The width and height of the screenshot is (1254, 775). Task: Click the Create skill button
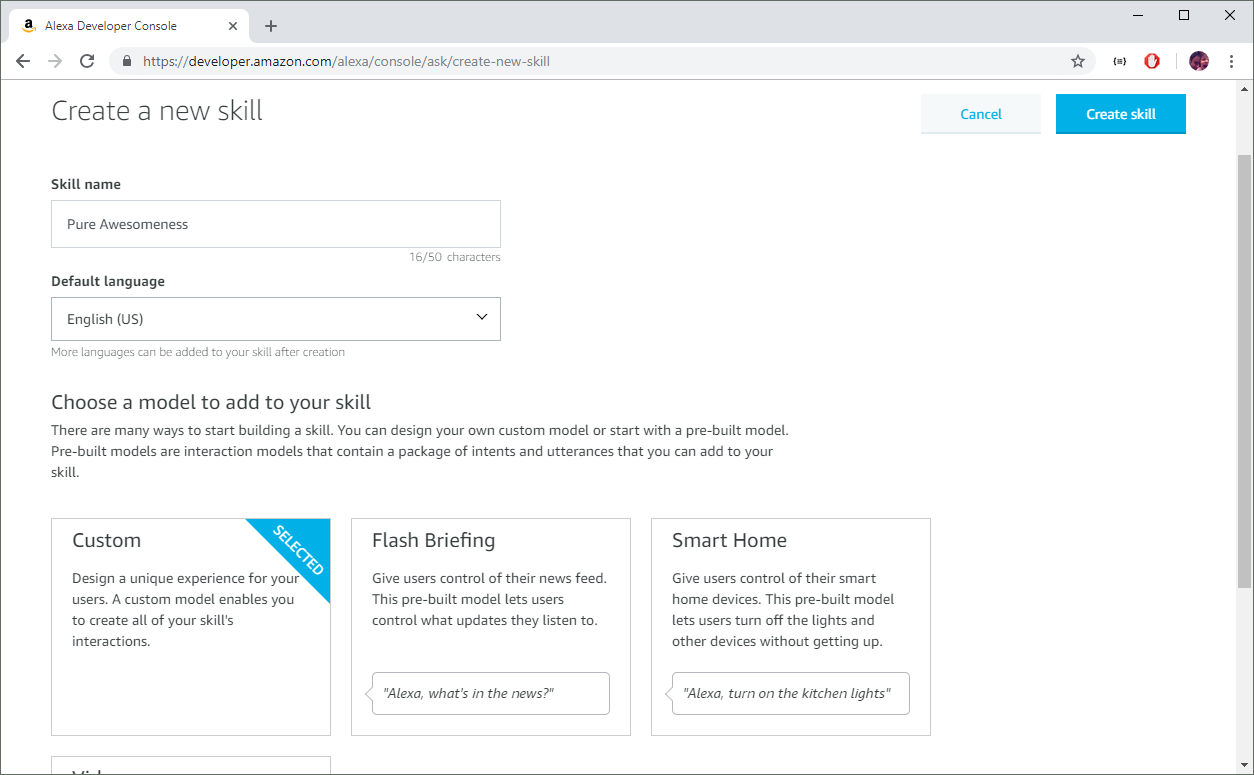pos(1121,114)
